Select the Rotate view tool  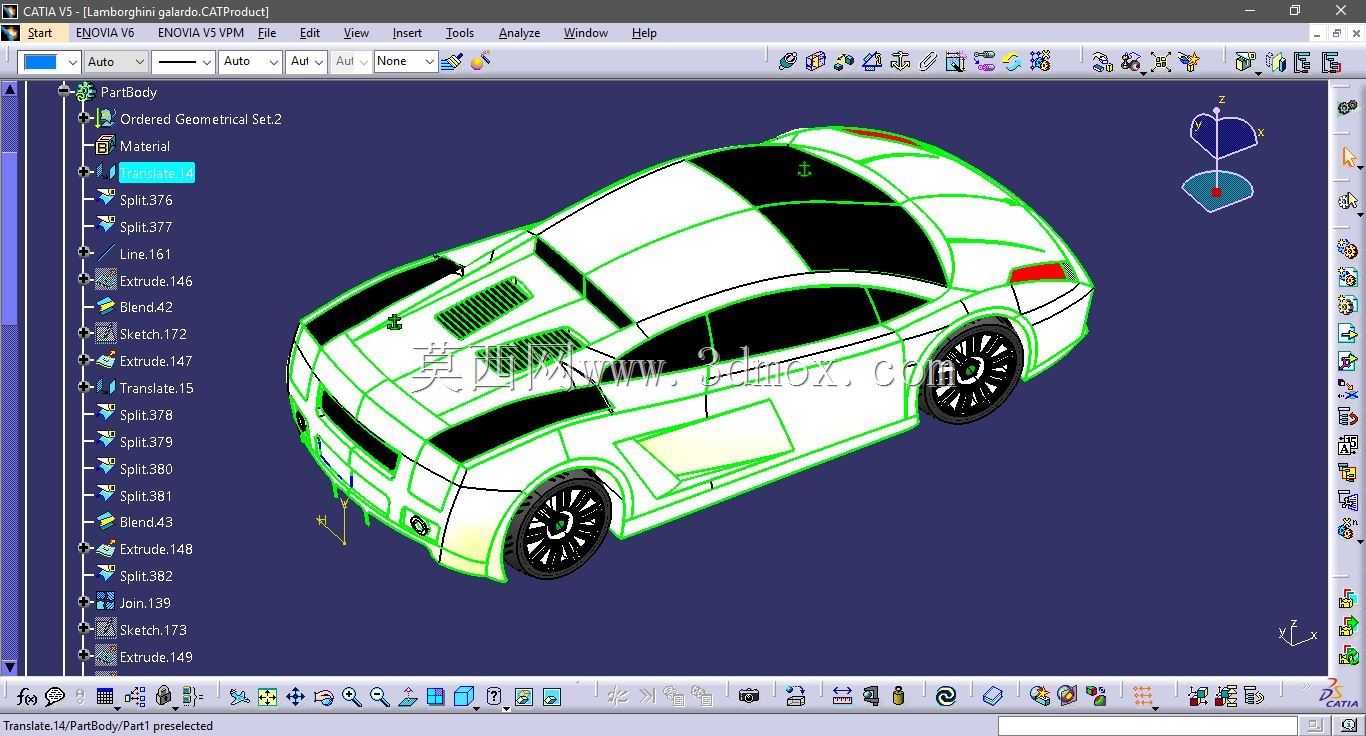click(323, 697)
